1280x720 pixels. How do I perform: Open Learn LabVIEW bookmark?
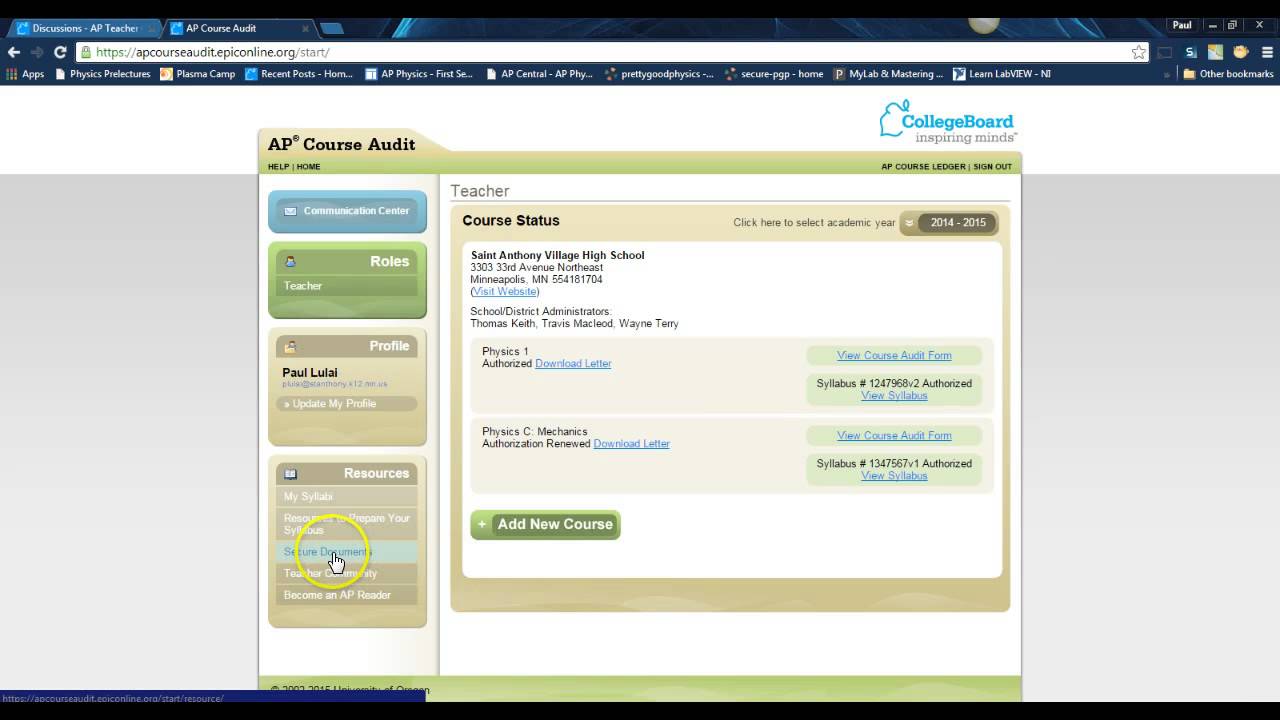tap(1002, 74)
